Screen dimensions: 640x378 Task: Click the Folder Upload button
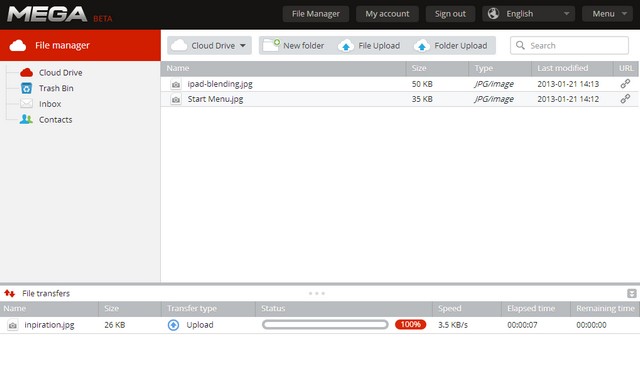tap(451, 46)
